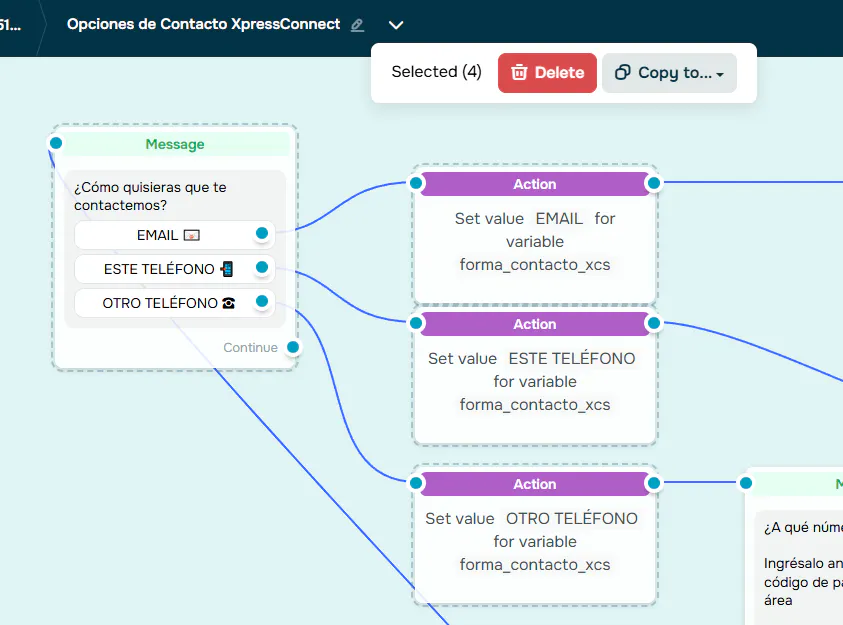Viewport: 843px width, 625px height.
Task: Click the EMAIL option output connector dot
Action: [262, 234]
